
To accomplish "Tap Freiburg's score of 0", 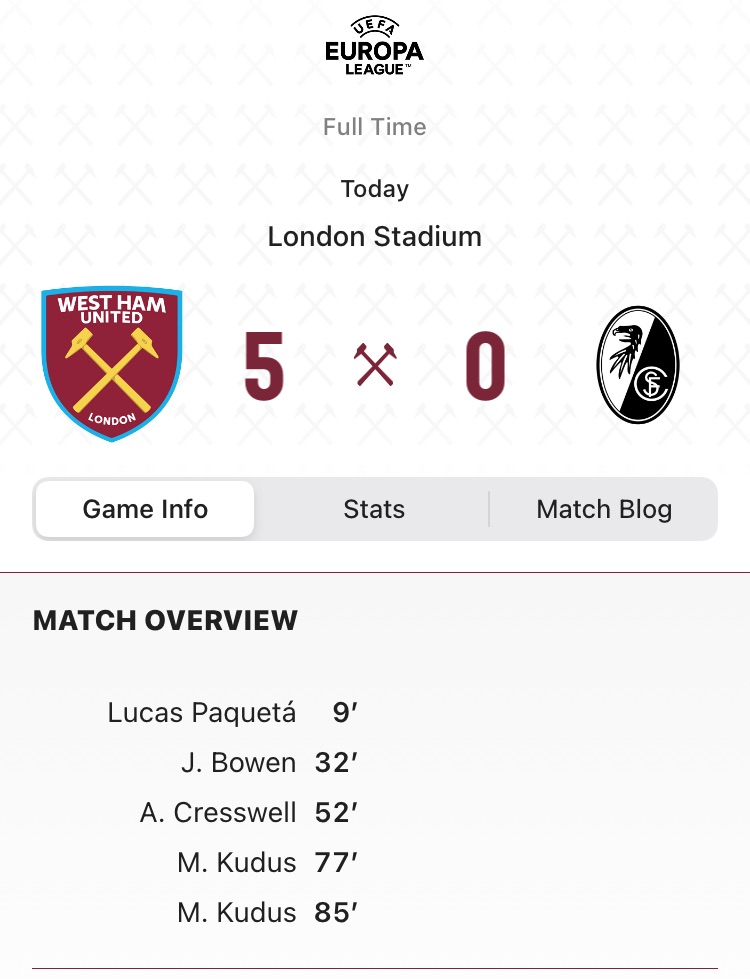I will 486,366.
